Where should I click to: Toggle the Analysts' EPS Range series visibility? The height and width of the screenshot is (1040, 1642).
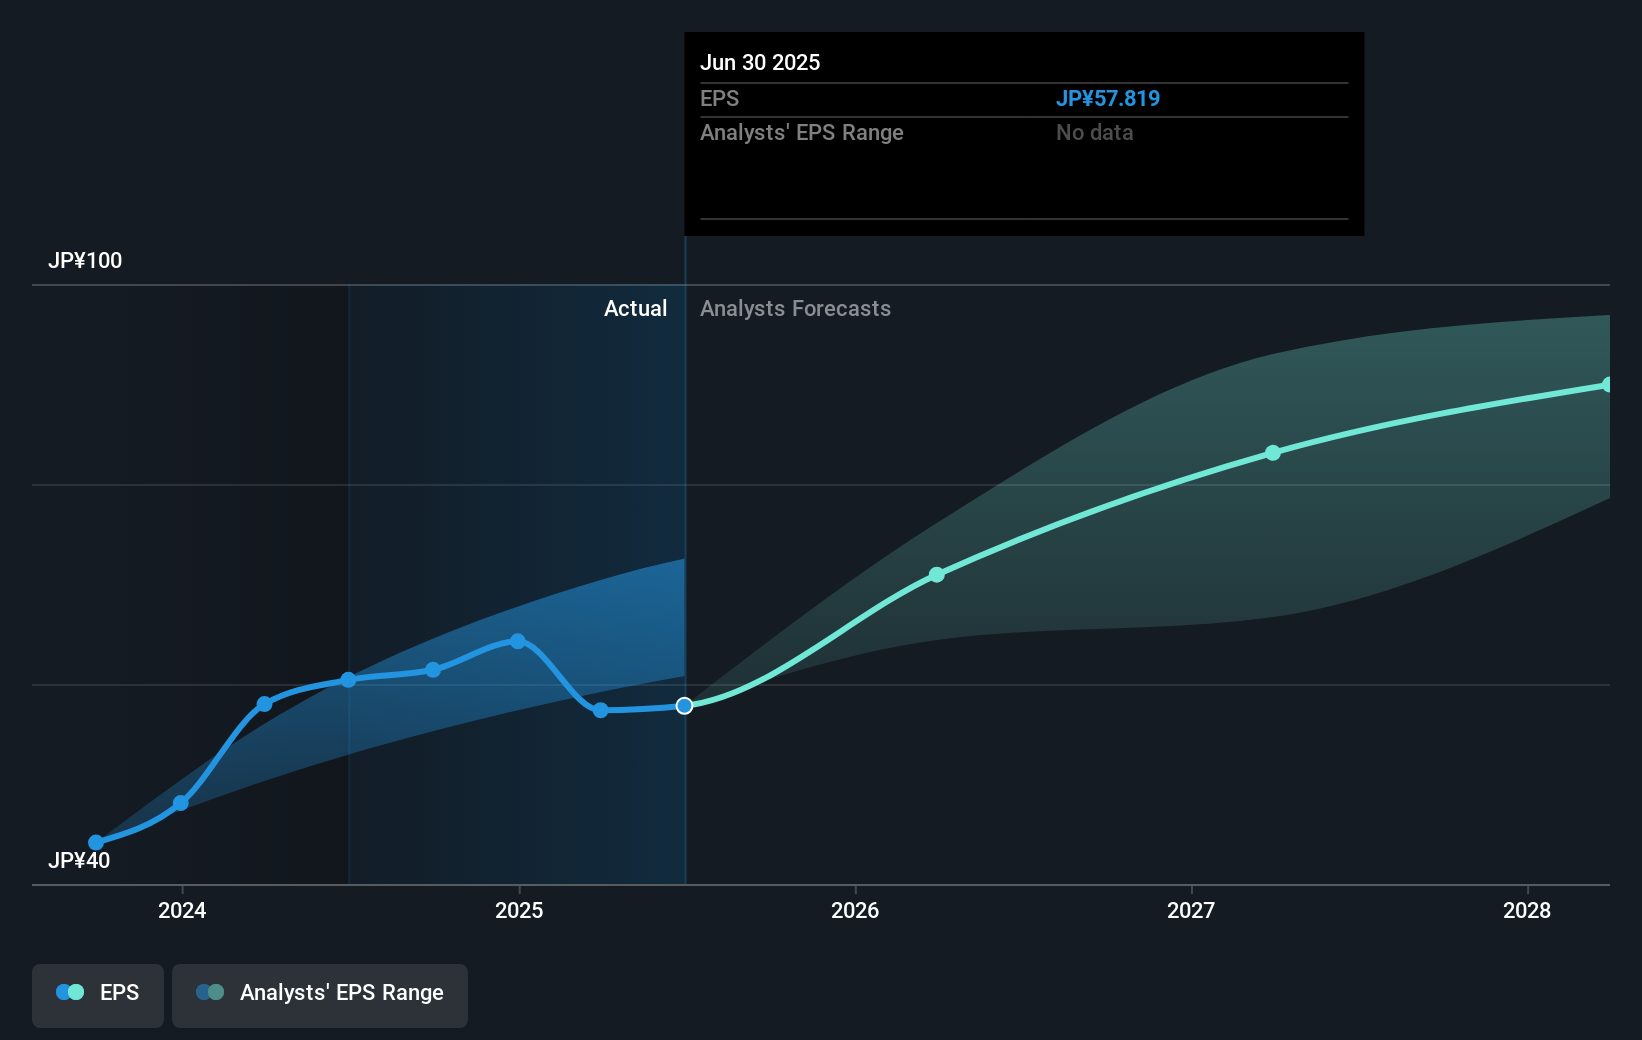[x=319, y=995]
